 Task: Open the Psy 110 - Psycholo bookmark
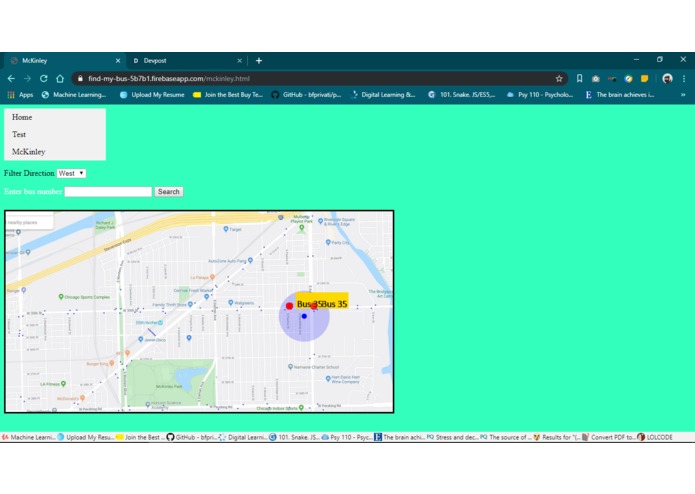pos(539,95)
